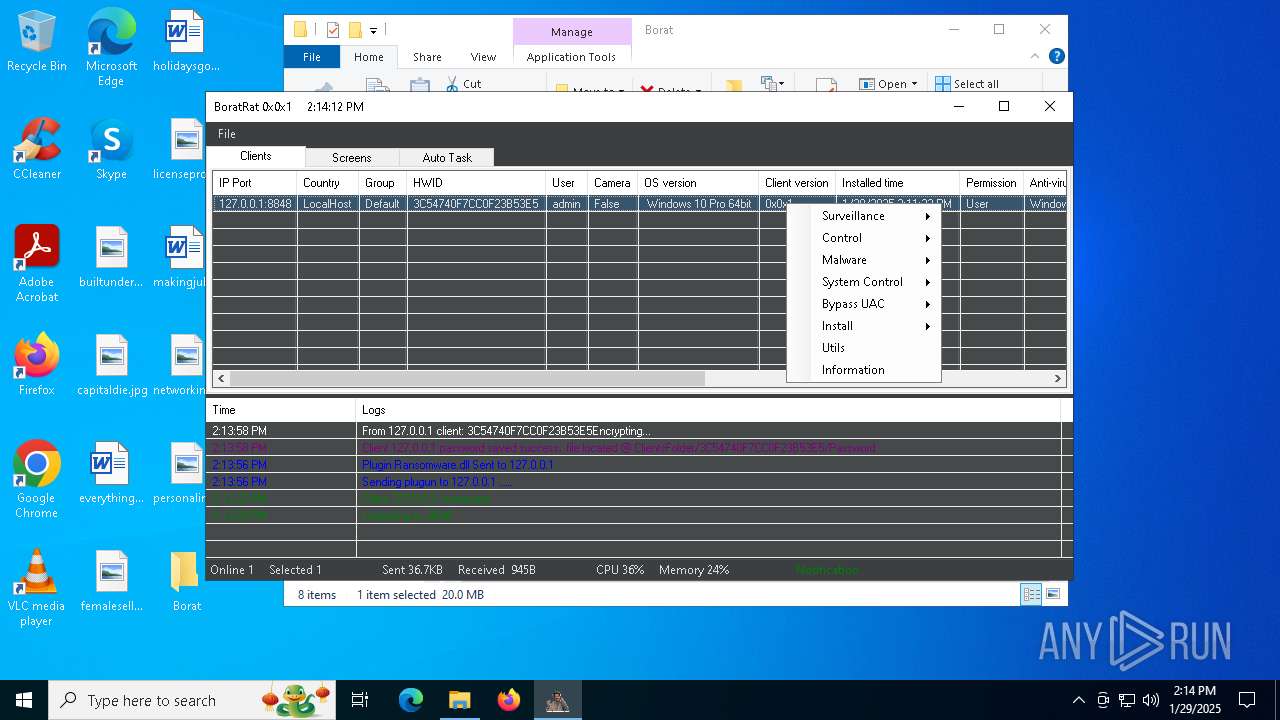The width and height of the screenshot is (1280, 720).
Task: Open quick access toolbar customize dropdown
Action: click(374, 31)
